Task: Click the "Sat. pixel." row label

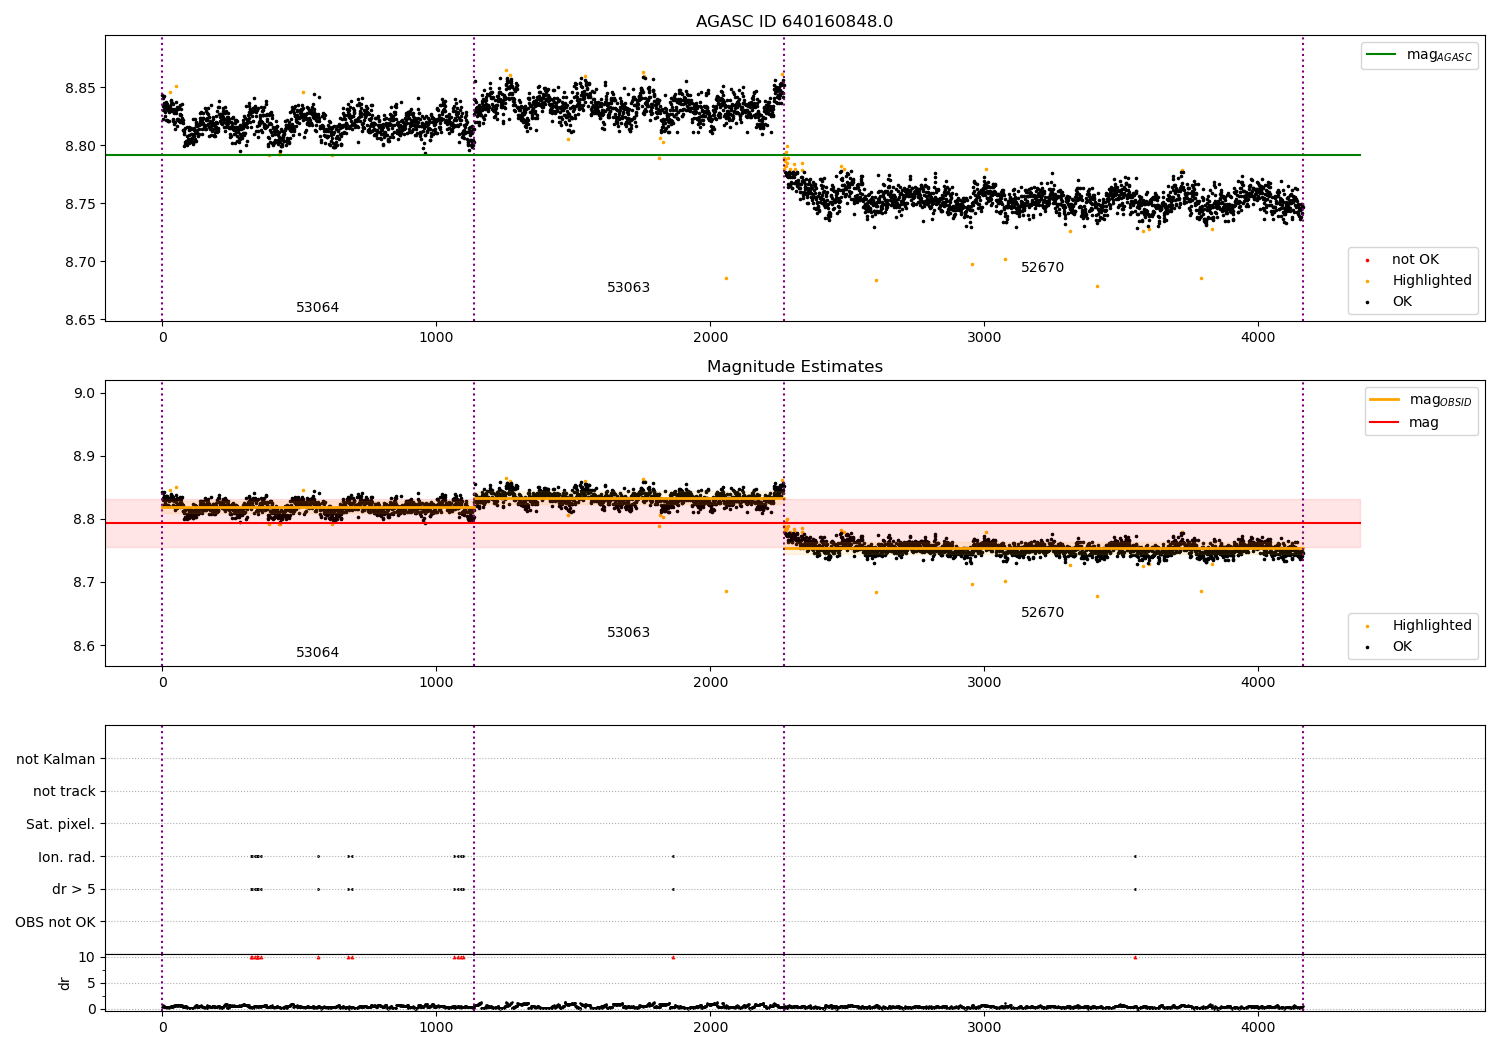Action: 61,825
